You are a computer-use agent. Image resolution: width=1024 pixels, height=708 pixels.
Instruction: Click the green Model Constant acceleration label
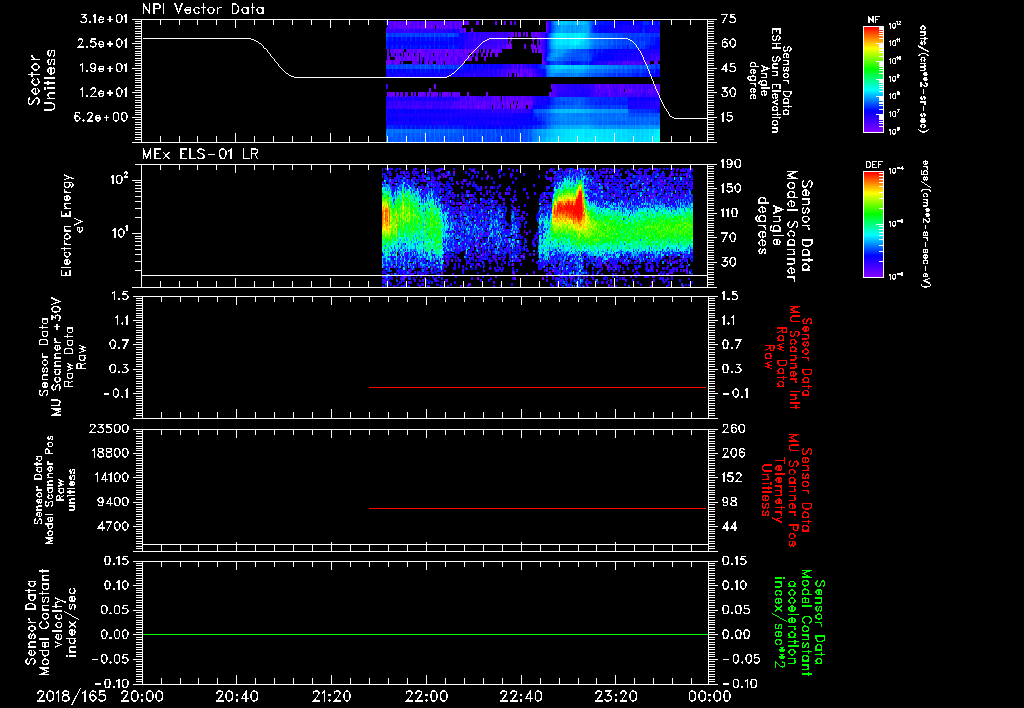coord(795,623)
